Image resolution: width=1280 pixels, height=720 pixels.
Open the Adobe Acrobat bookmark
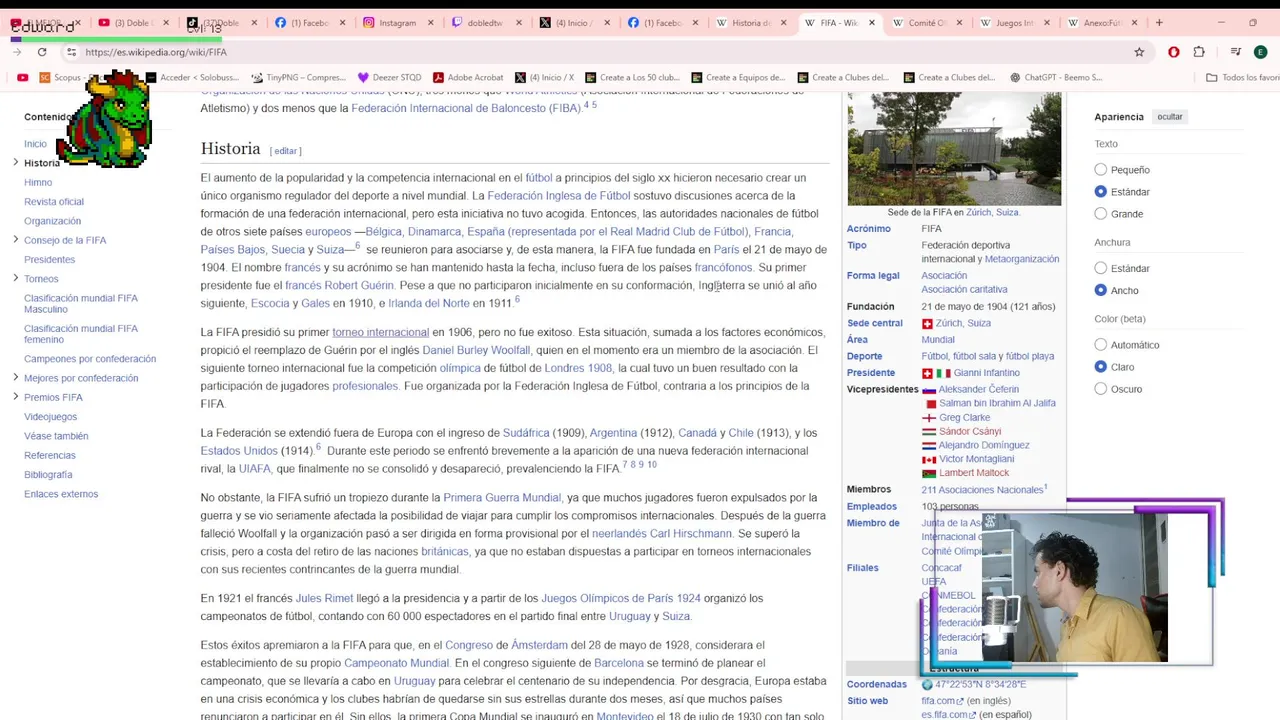(x=468, y=77)
